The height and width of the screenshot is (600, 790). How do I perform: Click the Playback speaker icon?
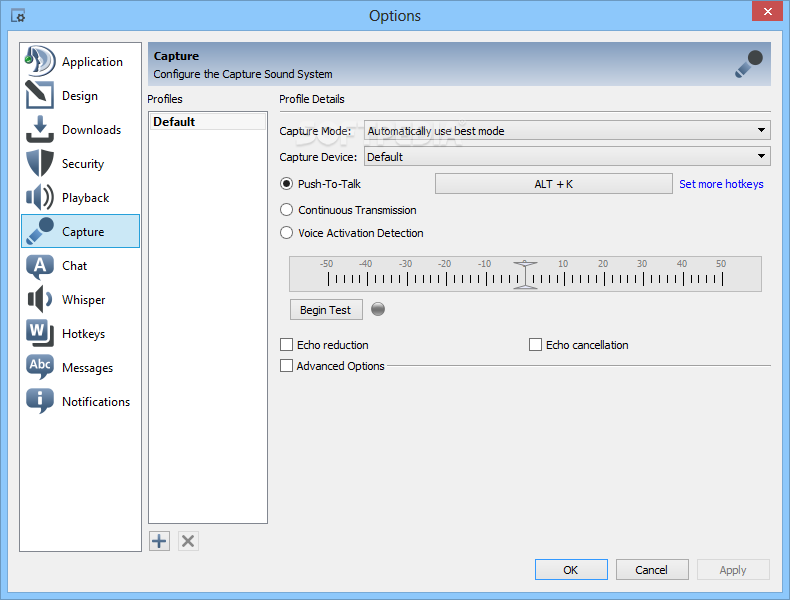click(40, 197)
